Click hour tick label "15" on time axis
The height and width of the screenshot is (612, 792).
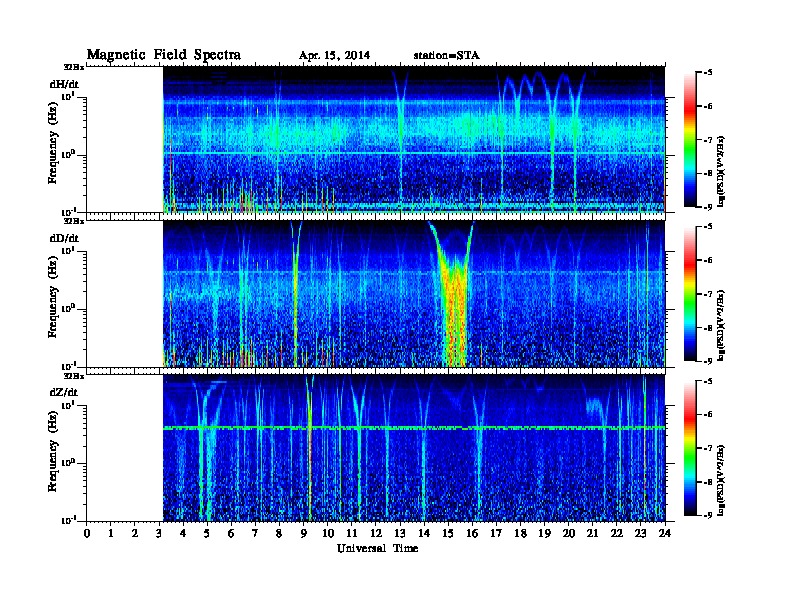[x=448, y=534]
